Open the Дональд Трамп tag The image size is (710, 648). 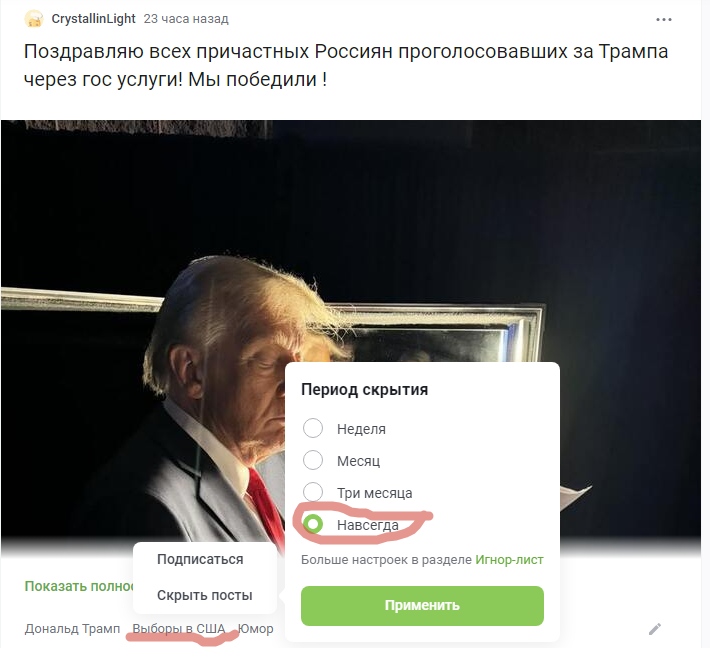72,629
